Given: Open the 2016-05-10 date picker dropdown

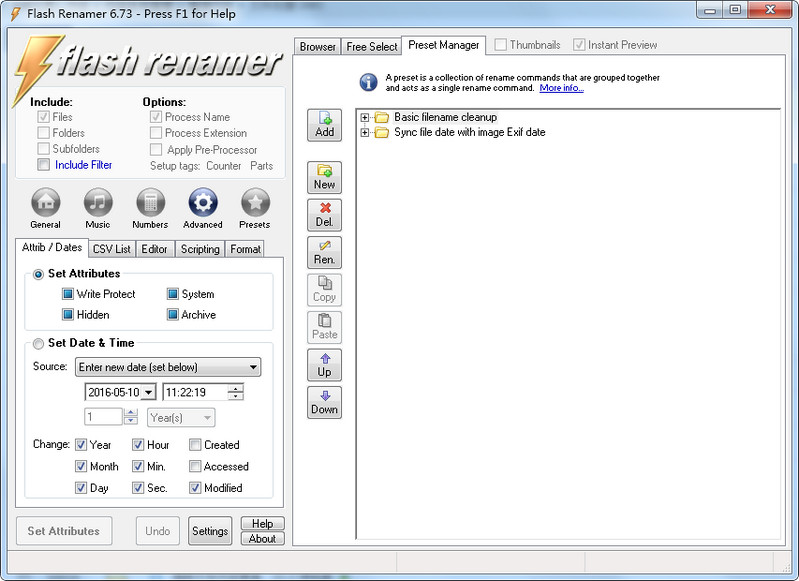Looking at the screenshot, I should [148, 392].
